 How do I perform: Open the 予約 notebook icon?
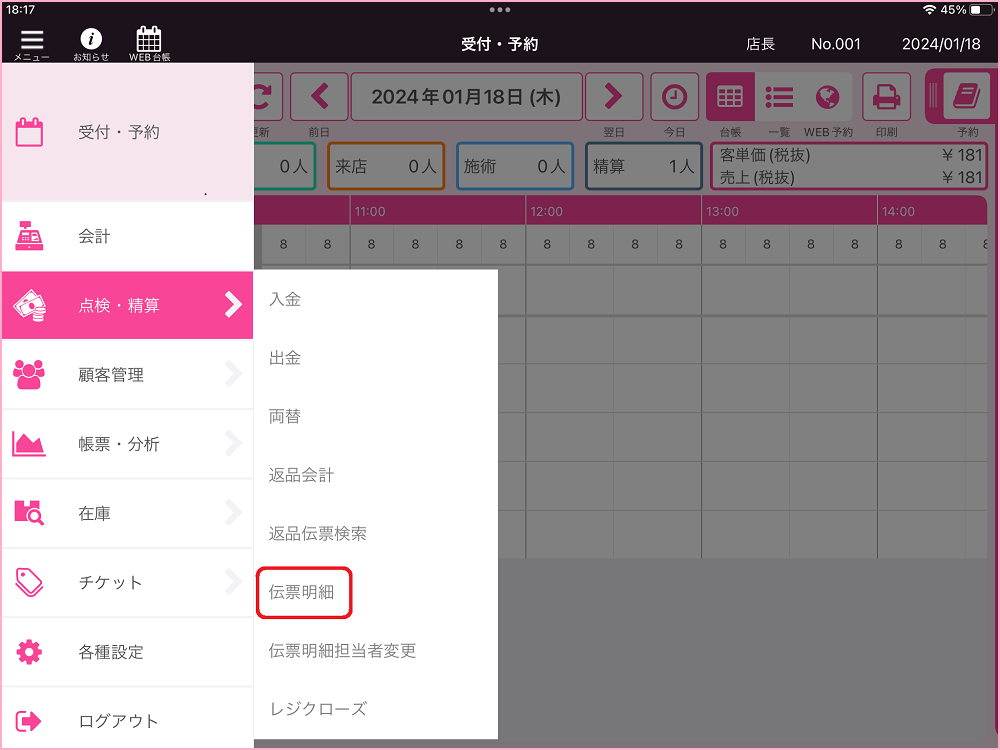click(966, 97)
